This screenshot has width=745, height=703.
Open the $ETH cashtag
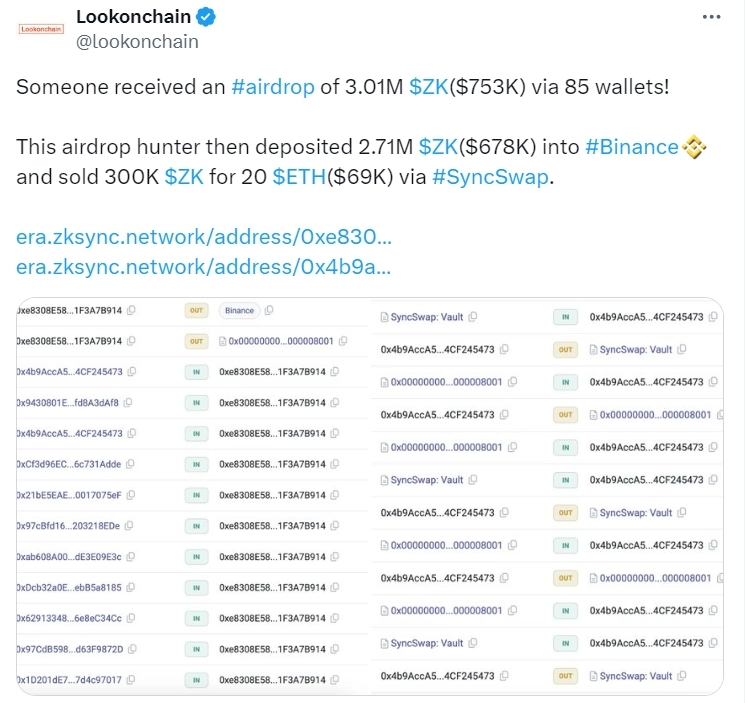click(x=299, y=179)
